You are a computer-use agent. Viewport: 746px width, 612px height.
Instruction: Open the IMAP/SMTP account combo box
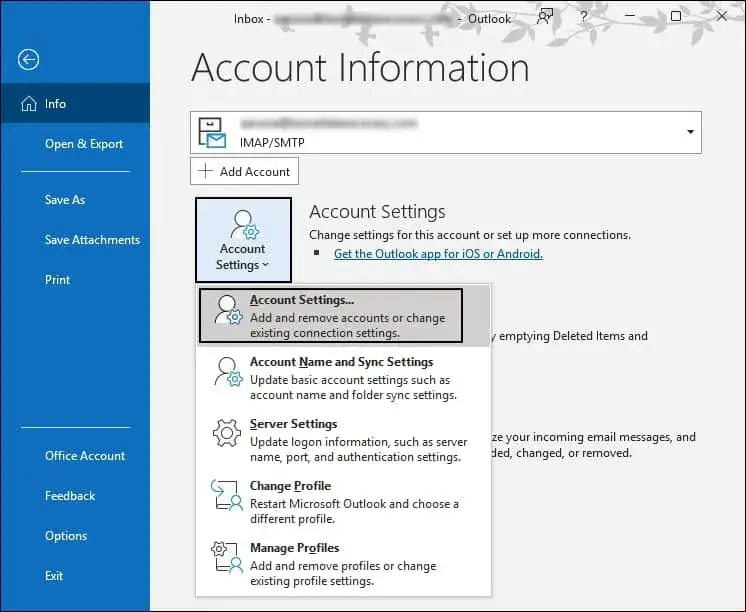[445, 132]
